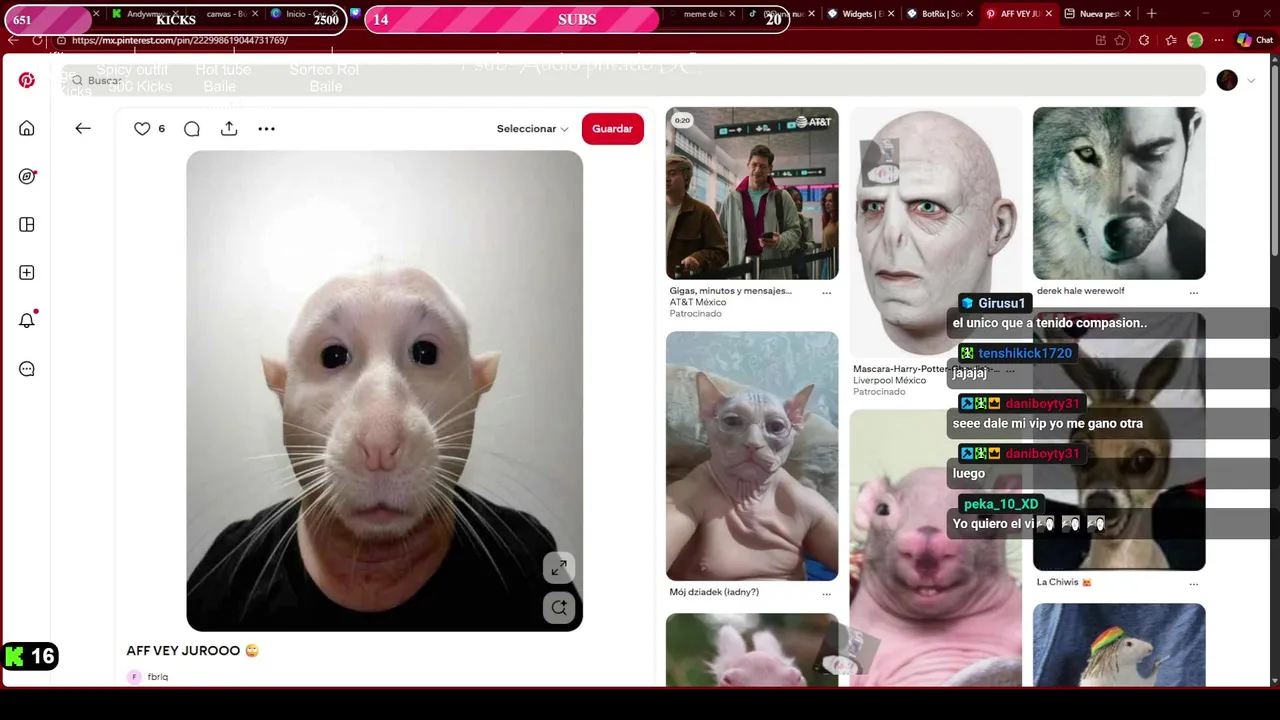Open the Copilot Chat button
This screenshot has width=1280, height=720.
click(1254, 40)
